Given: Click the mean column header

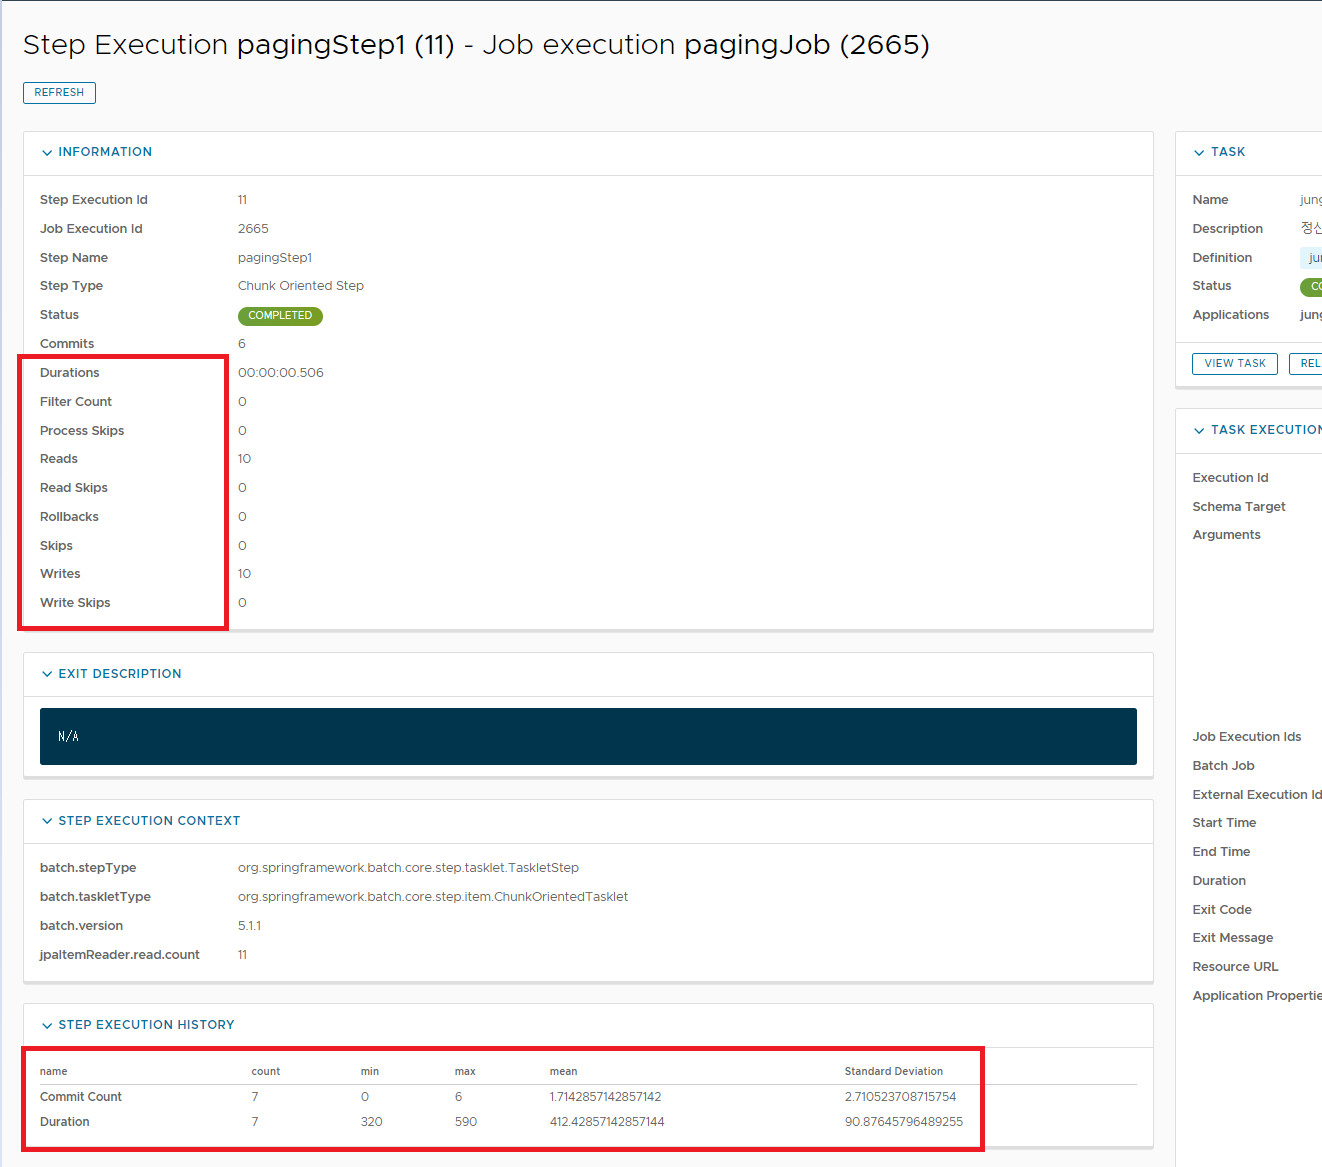Looking at the screenshot, I should [564, 1072].
